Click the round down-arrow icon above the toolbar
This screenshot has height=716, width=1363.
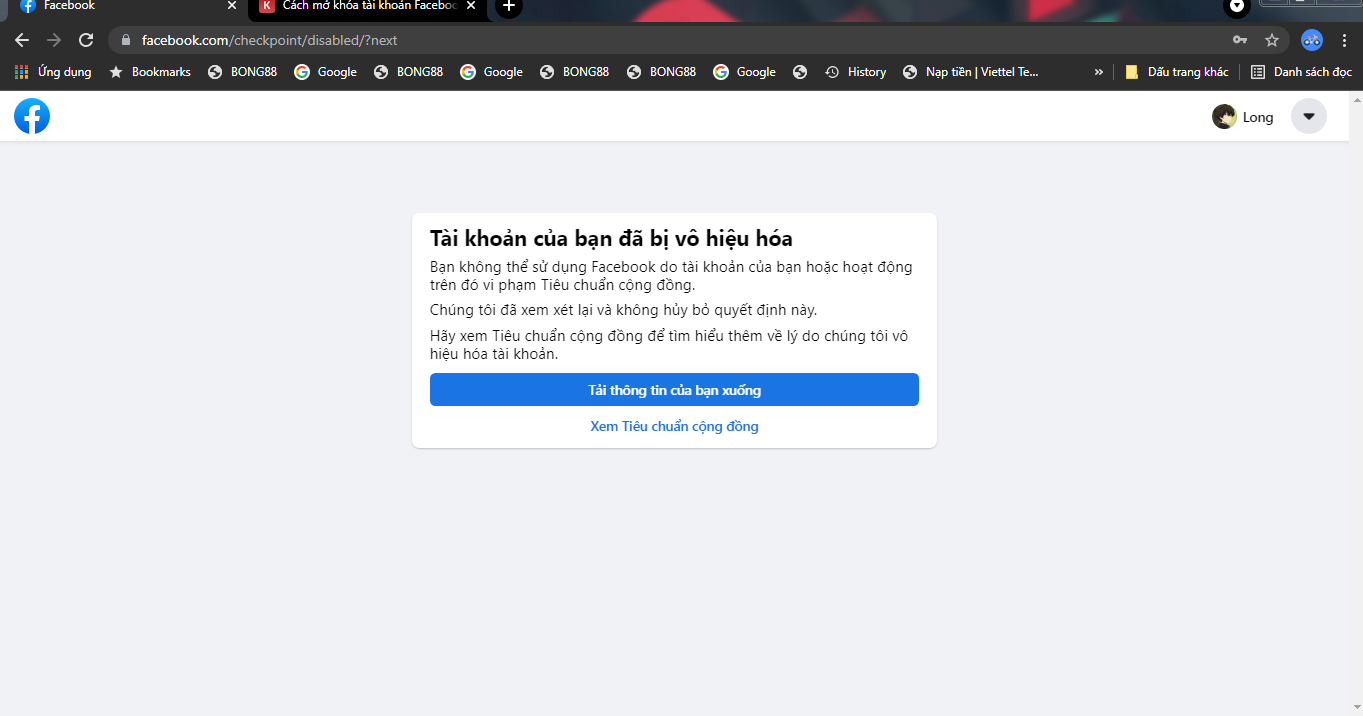tap(1237, 6)
